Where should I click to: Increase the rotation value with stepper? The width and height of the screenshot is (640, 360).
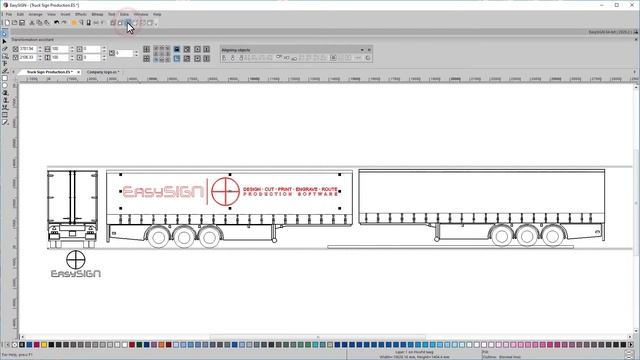(136, 52)
